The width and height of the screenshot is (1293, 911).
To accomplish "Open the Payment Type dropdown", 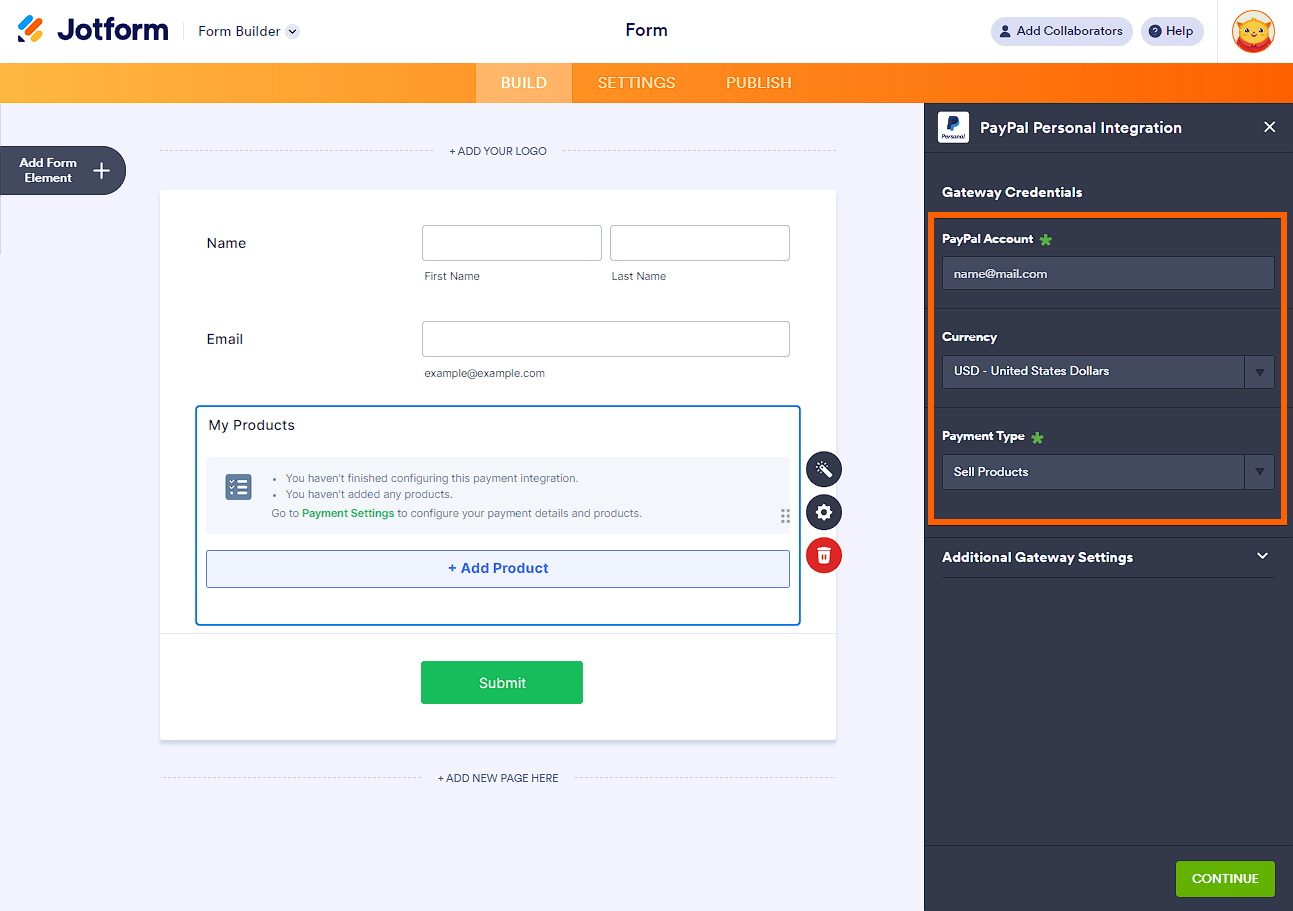I will (x=1108, y=472).
